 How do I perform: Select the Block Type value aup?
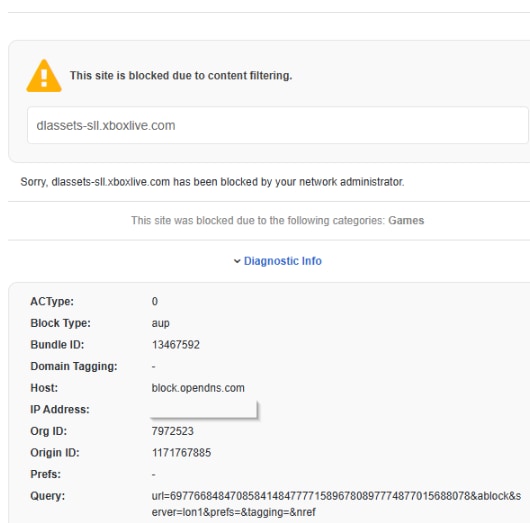tap(161, 324)
